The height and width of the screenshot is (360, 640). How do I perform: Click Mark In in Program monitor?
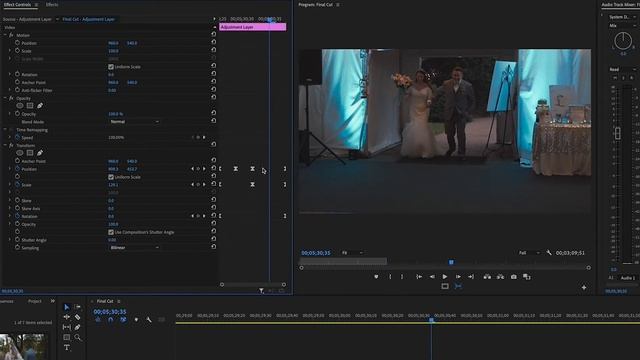coord(390,277)
